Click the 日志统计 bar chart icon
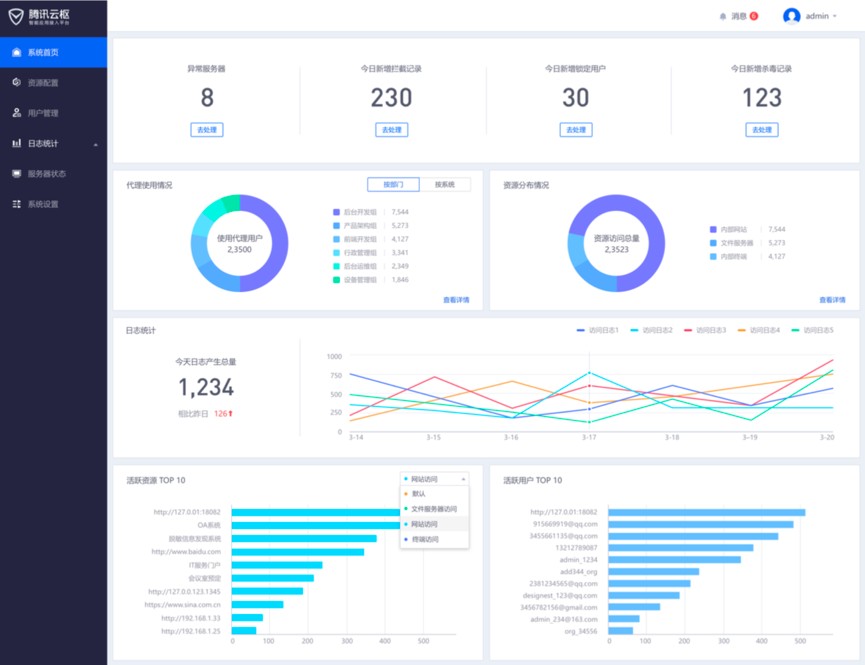 pos(16,143)
